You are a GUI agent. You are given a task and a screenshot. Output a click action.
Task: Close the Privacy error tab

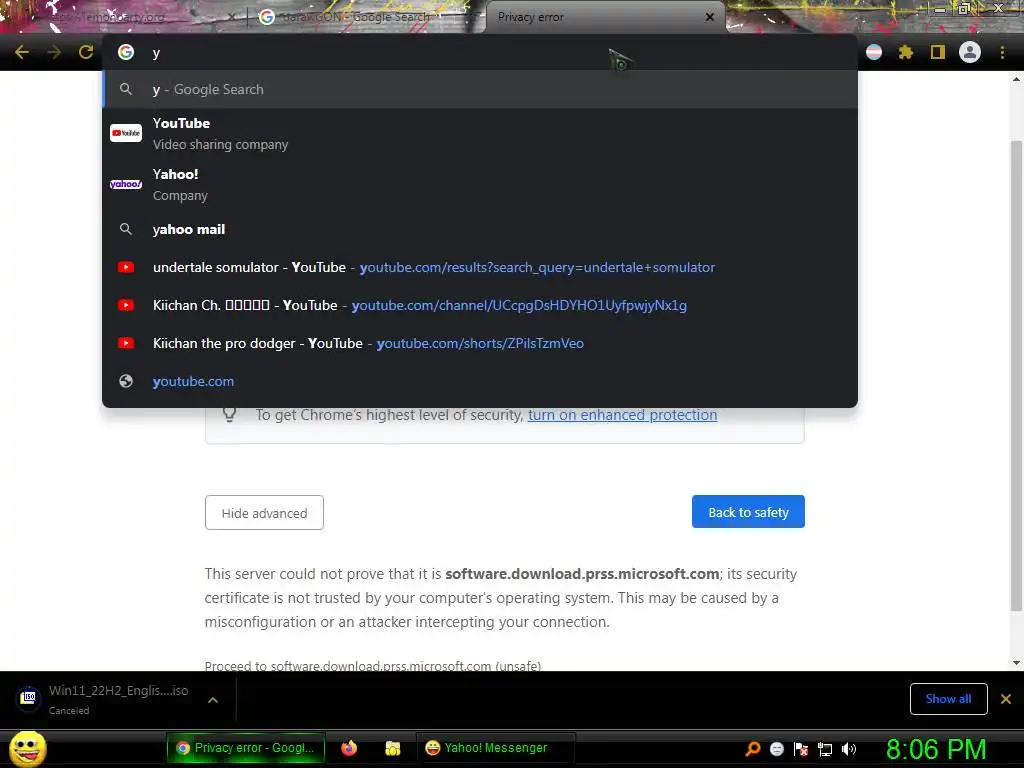[x=710, y=17]
